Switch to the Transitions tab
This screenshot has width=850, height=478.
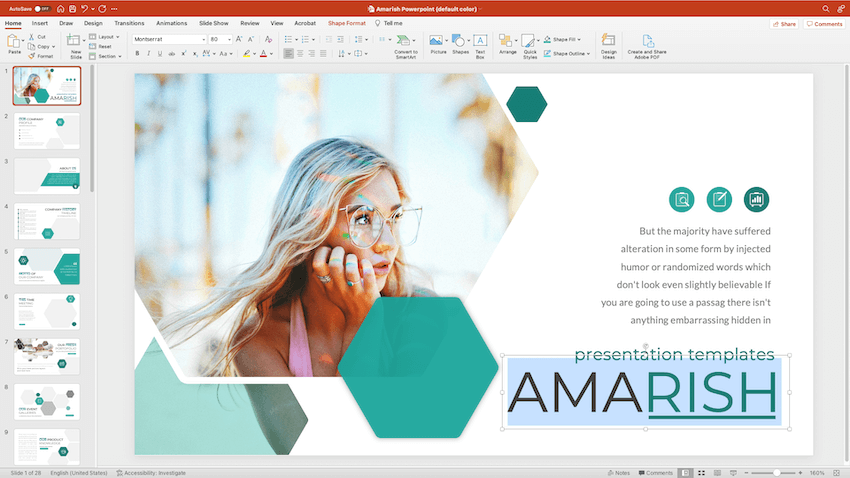(x=129, y=23)
